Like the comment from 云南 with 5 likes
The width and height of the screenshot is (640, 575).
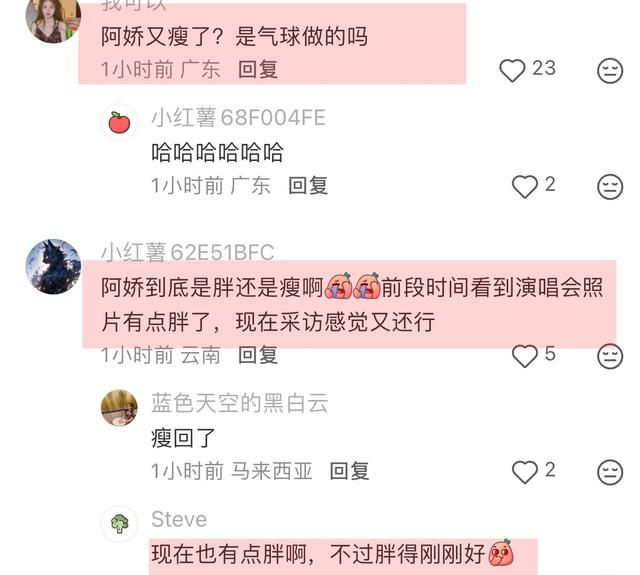(x=524, y=356)
